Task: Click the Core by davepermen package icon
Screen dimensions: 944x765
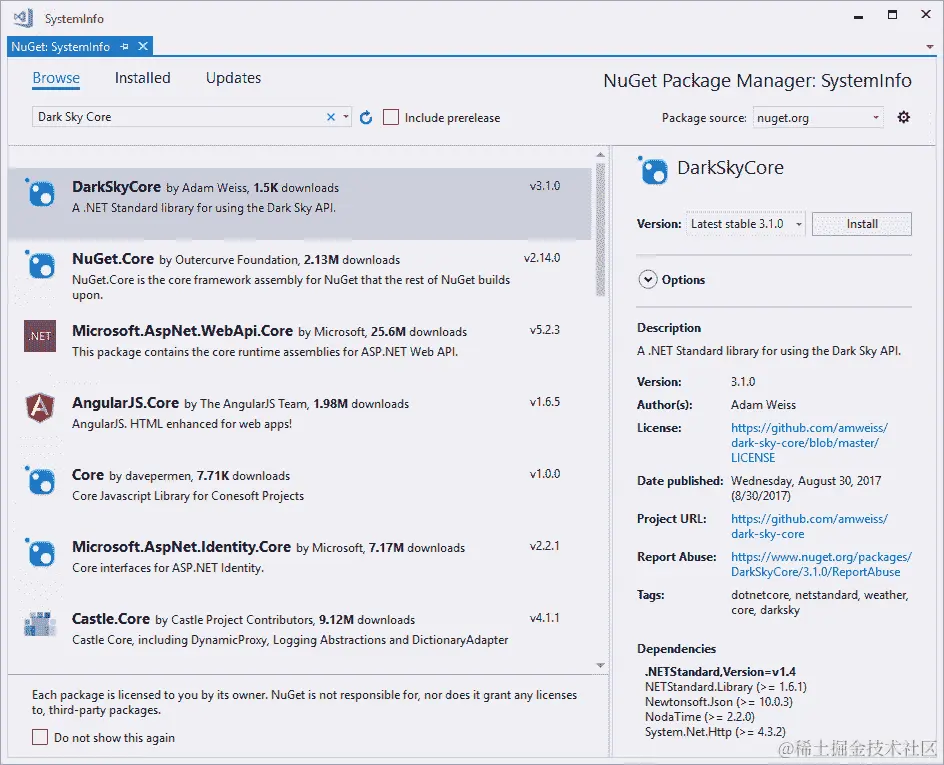Action: pos(41,481)
